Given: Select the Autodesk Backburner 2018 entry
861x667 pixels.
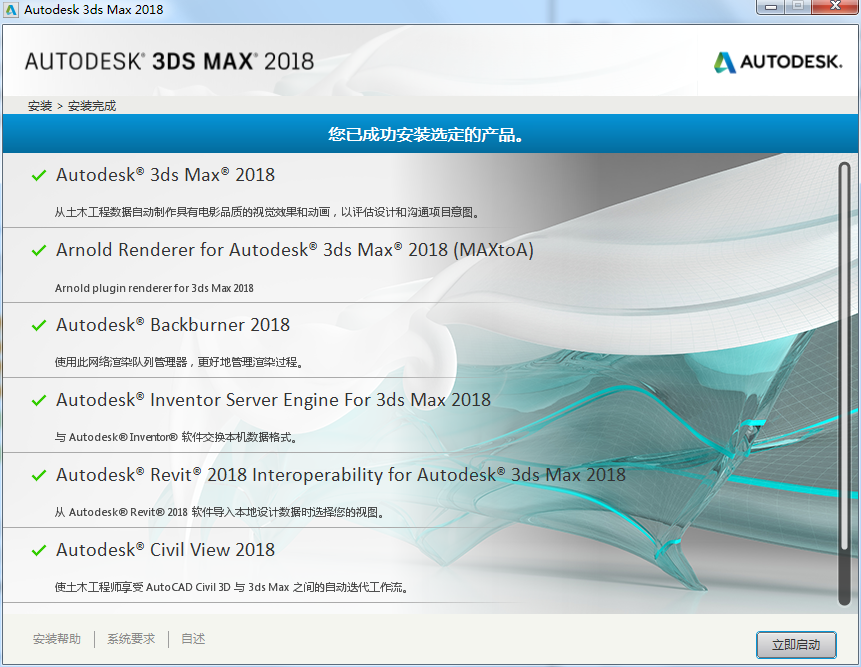Looking at the screenshot, I should click(x=174, y=325).
